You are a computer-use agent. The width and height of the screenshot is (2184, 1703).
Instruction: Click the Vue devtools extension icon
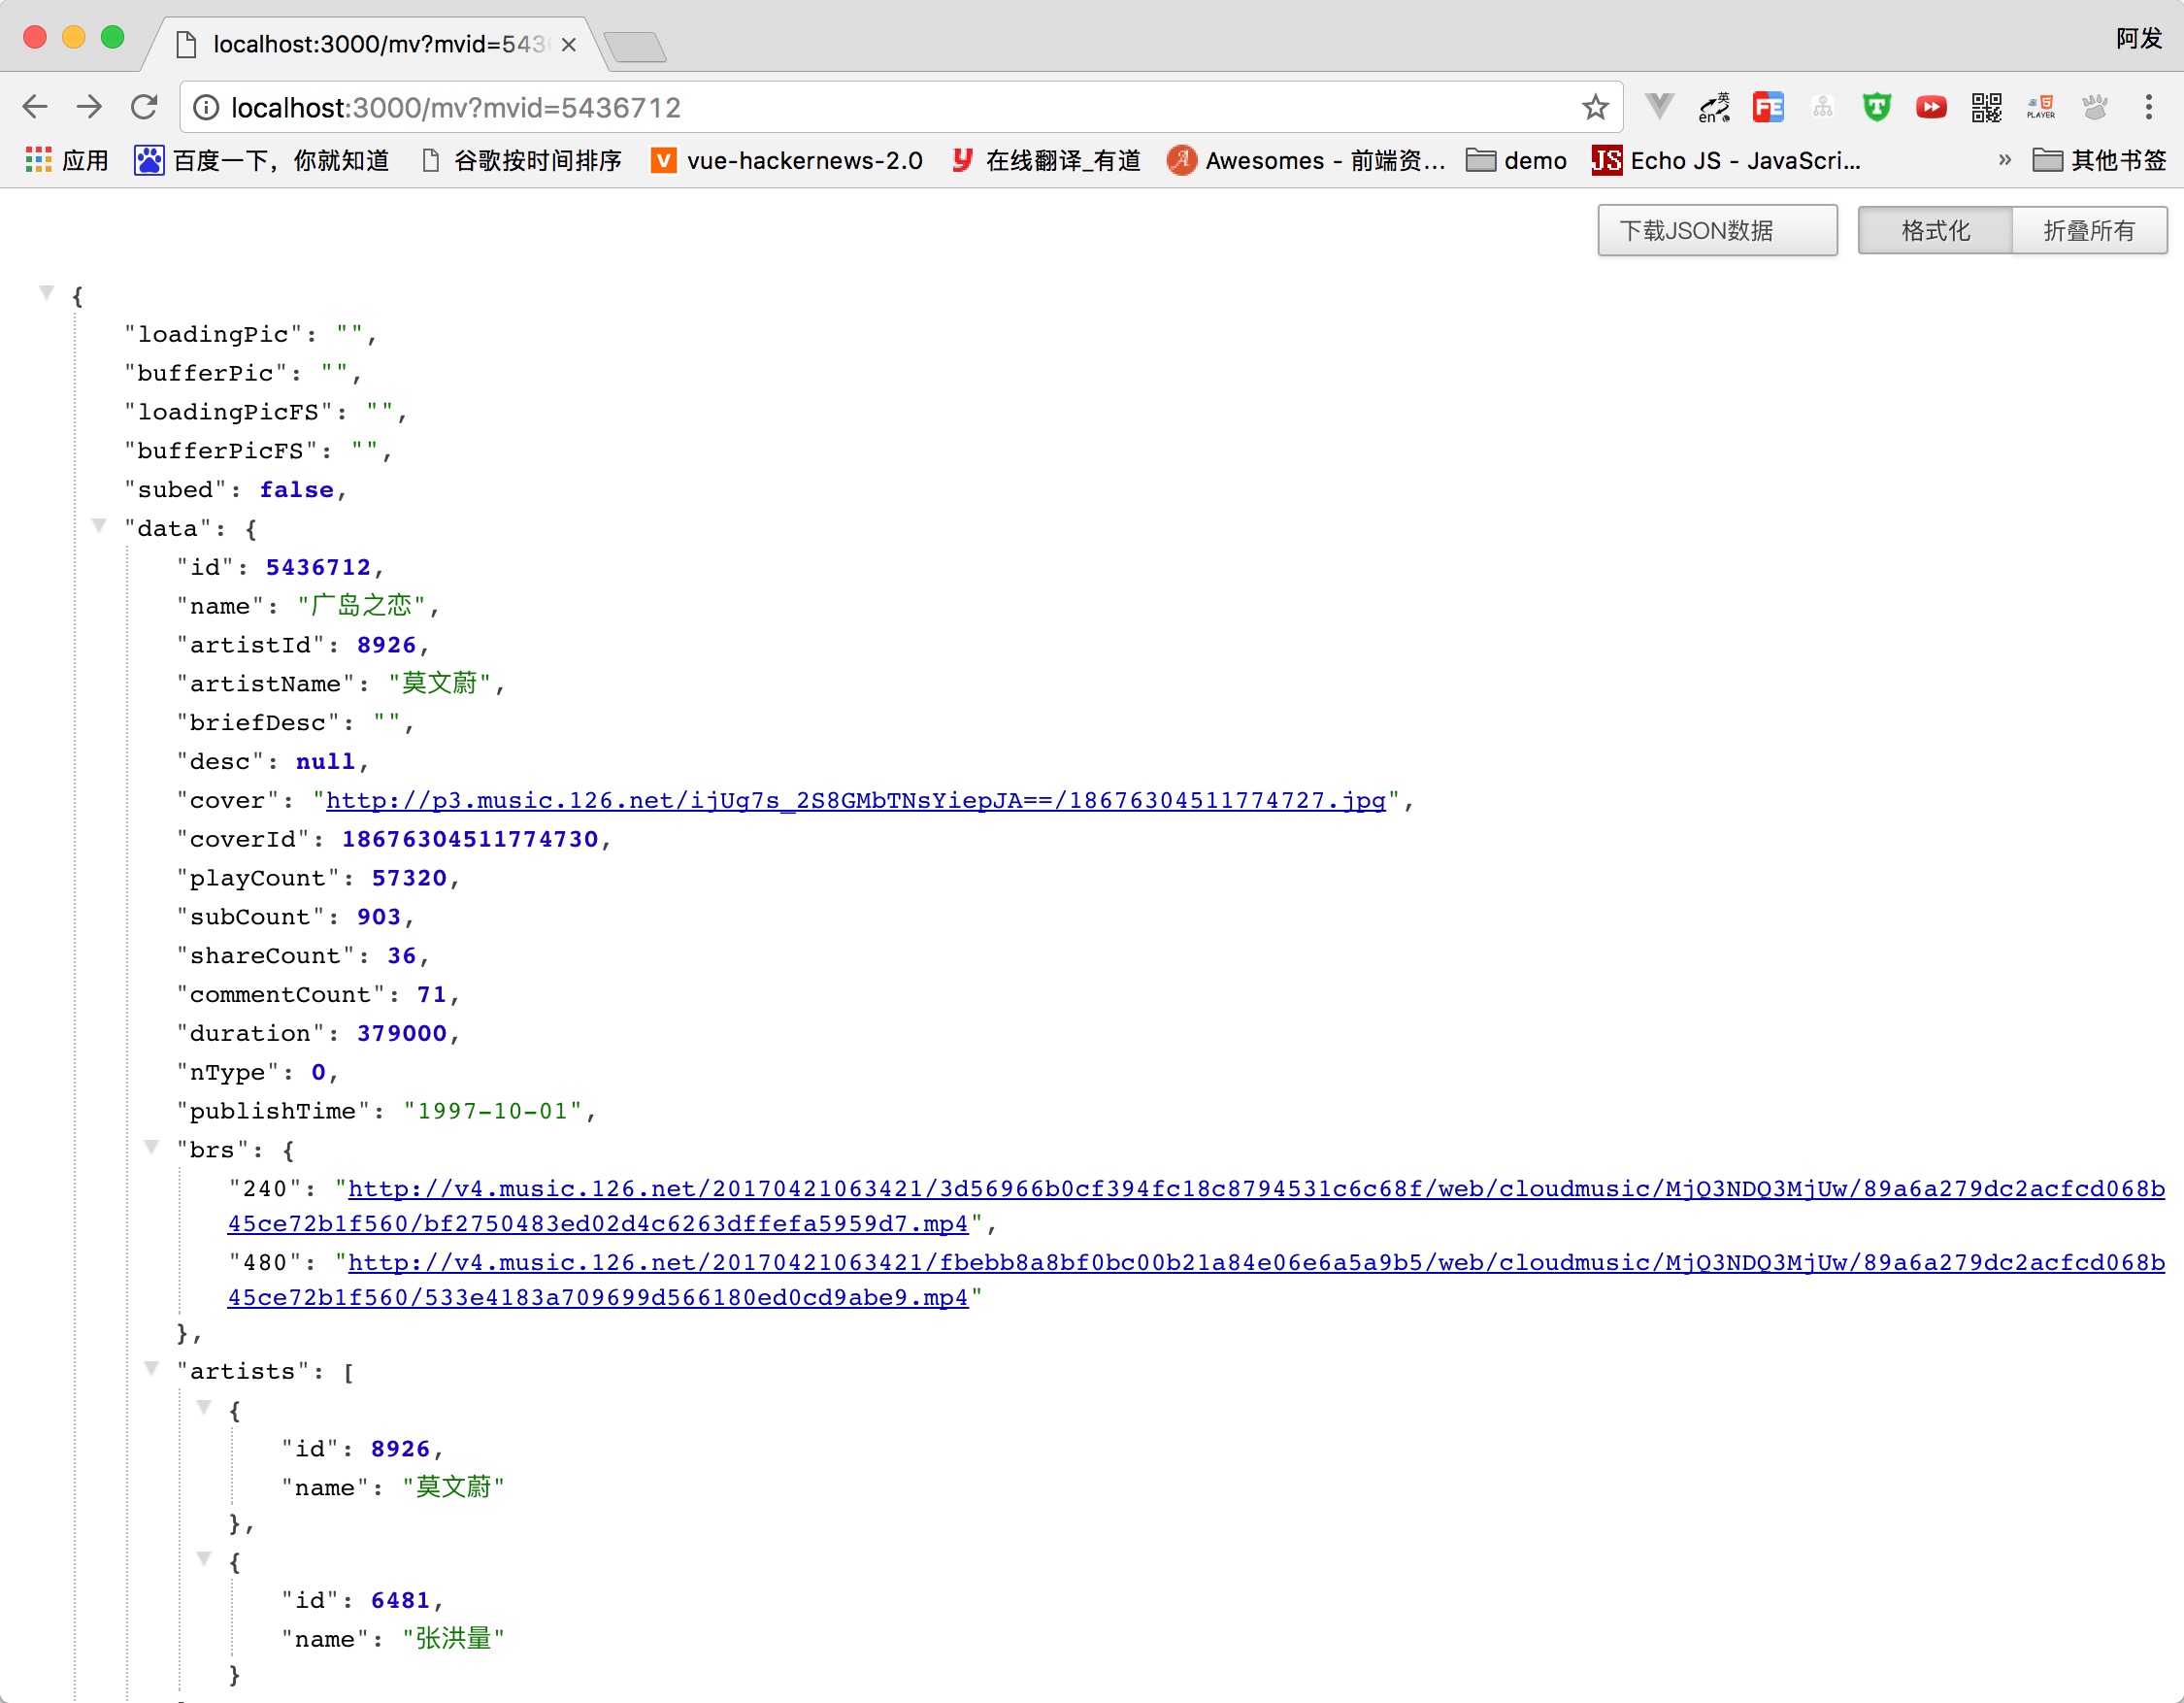(1659, 106)
